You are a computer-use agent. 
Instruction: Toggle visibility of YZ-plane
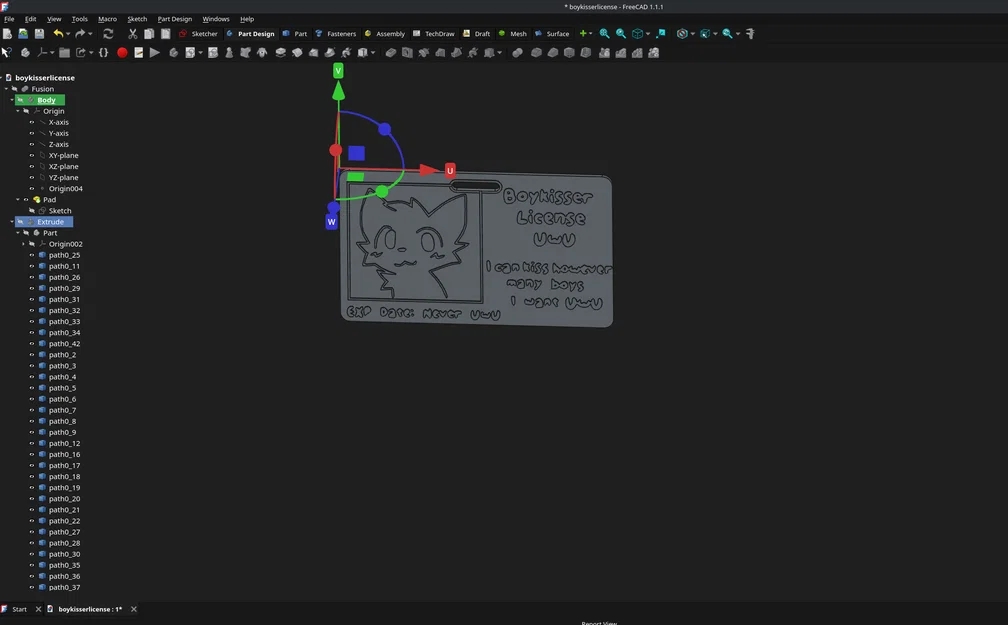(x=32, y=177)
